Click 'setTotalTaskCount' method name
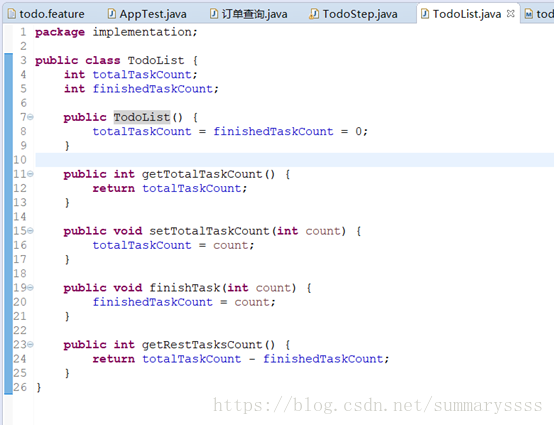The image size is (554, 425). pyautogui.click(x=209, y=231)
